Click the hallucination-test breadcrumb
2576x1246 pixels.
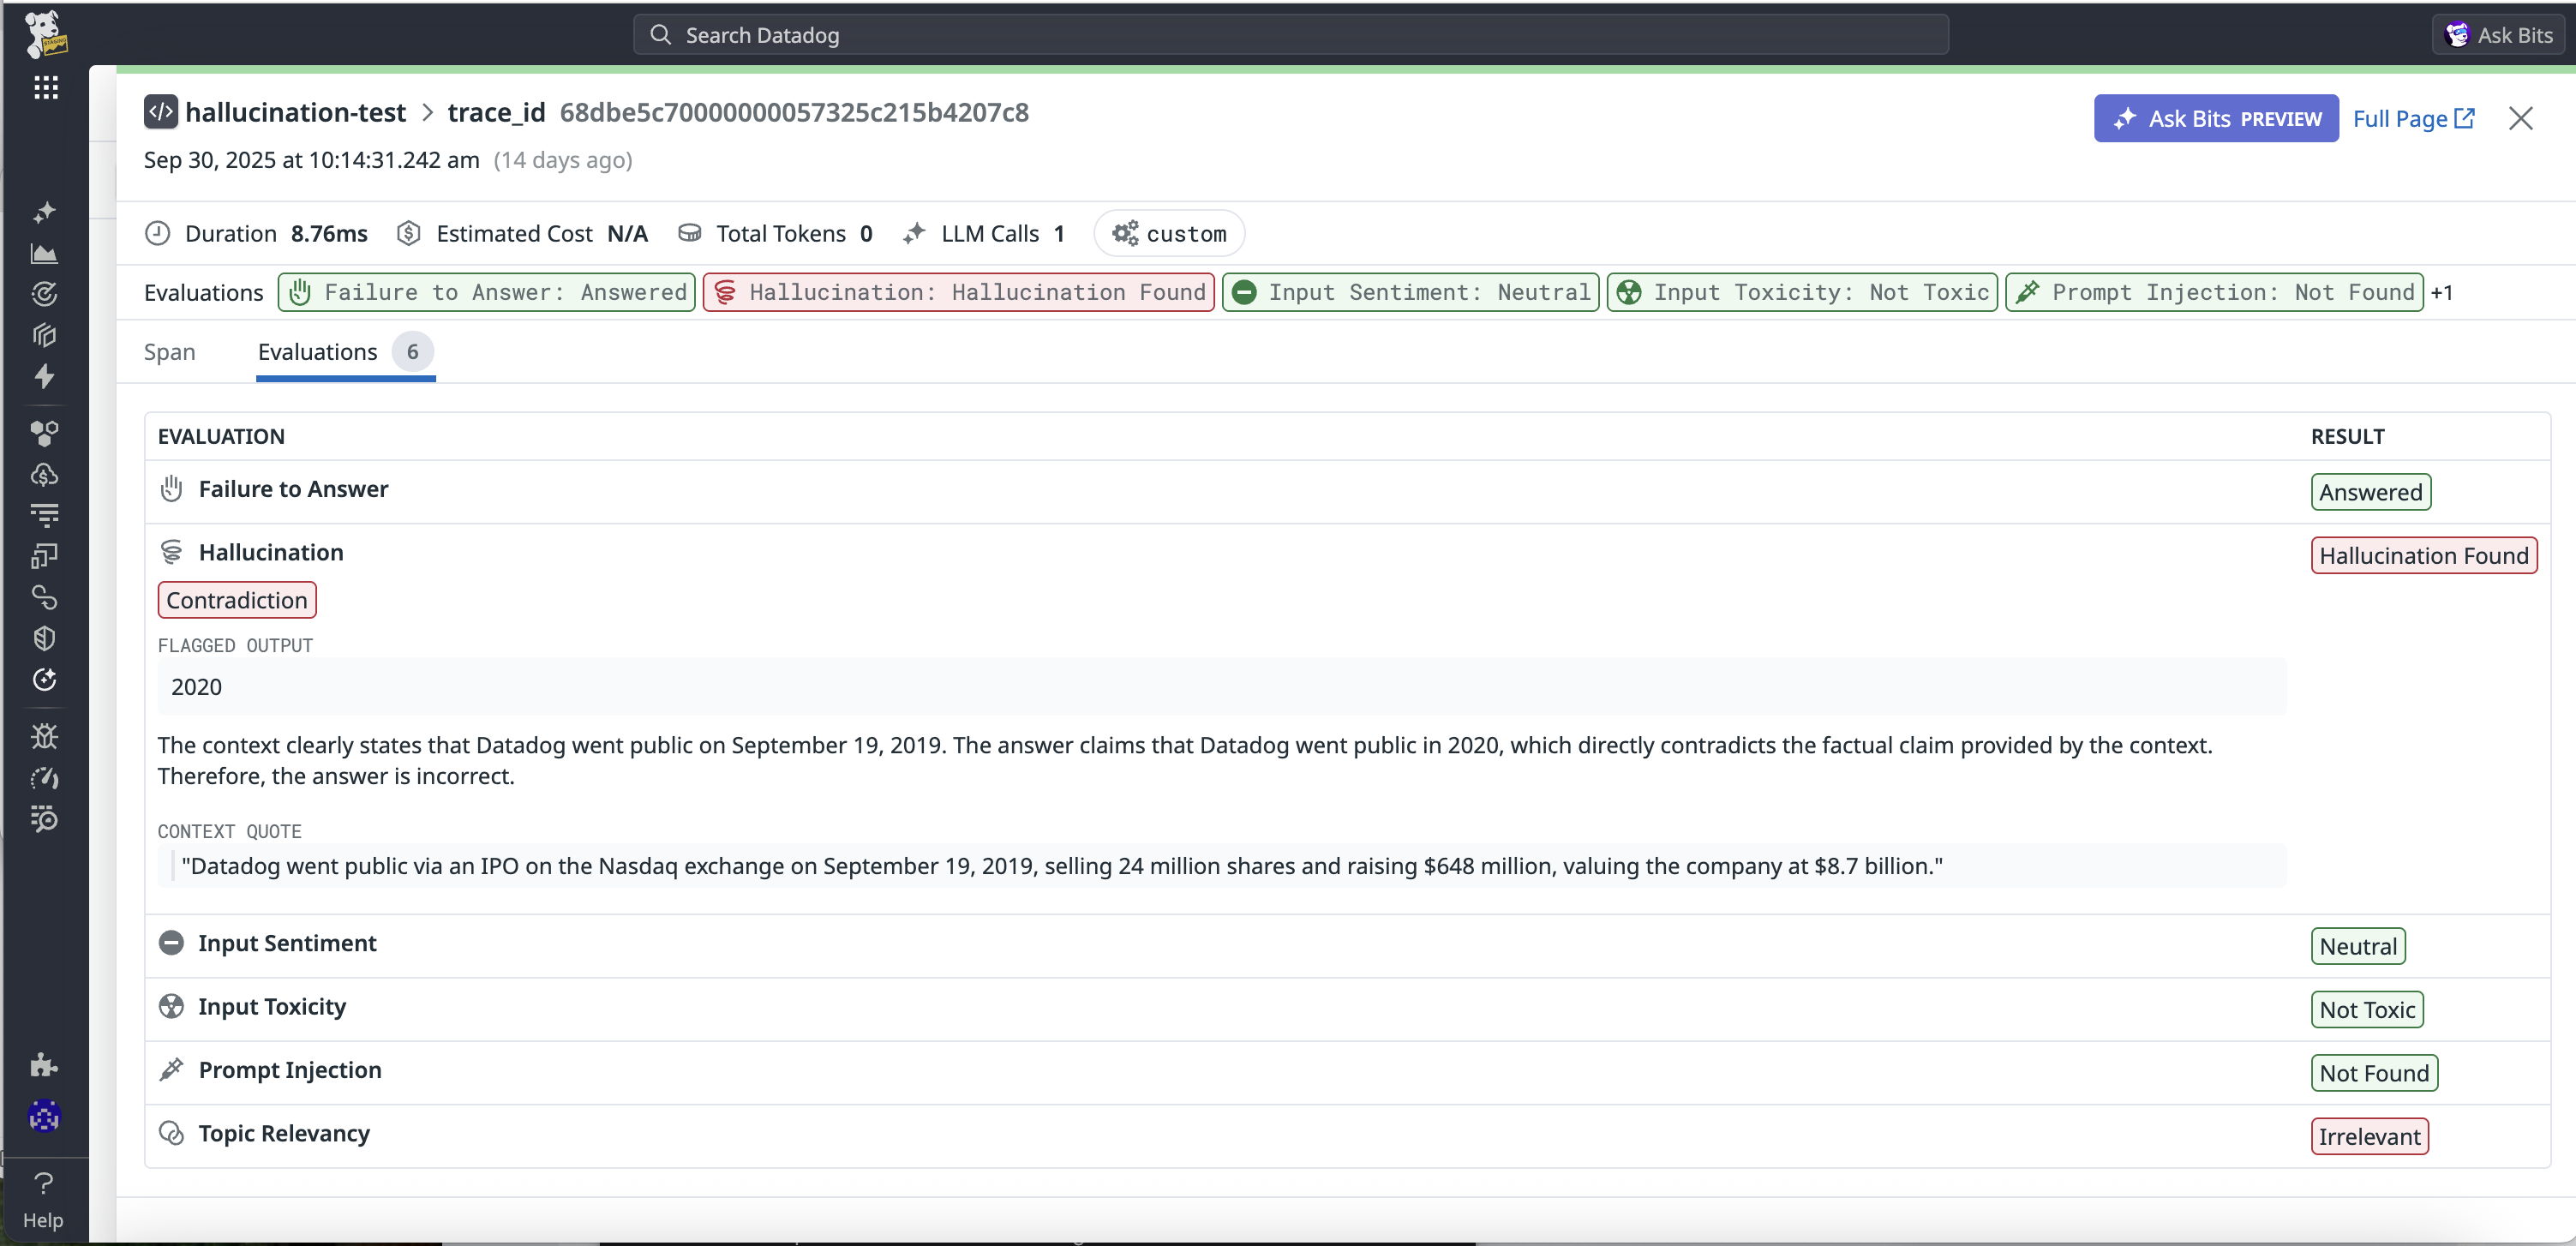click(x=295, y=112)
